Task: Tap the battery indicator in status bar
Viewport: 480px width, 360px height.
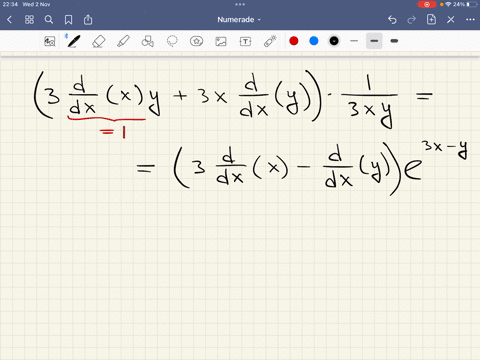Action: pyautogui.click(x=472, y=4)
